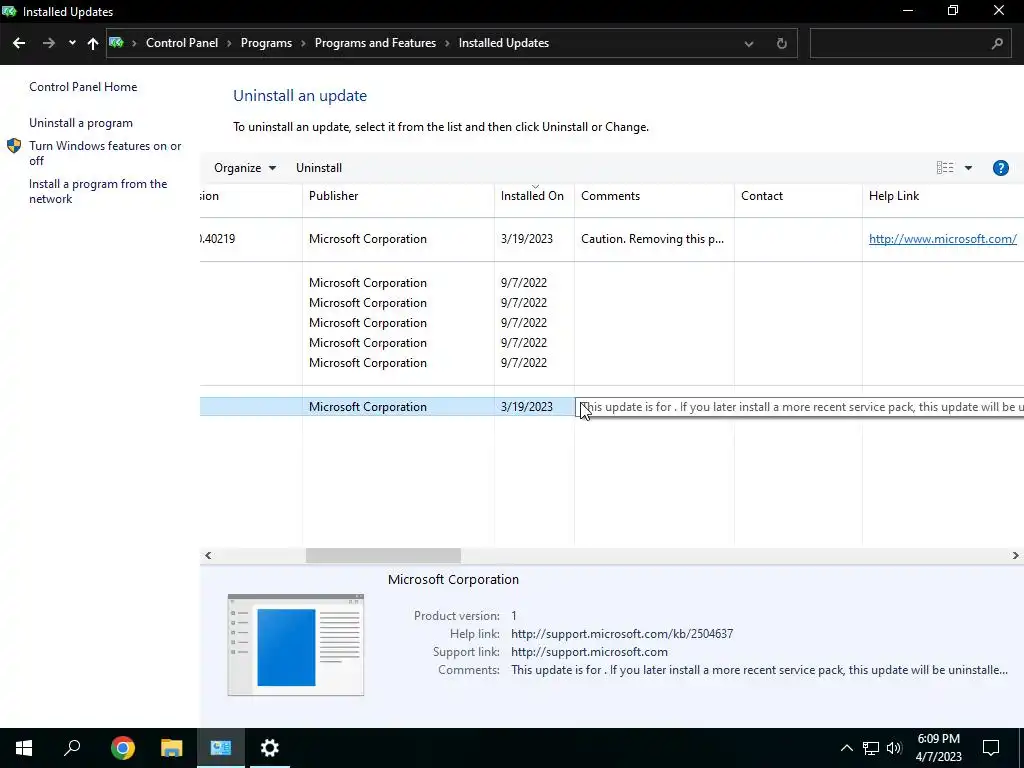Image resolution: width=1024 pixels, height=768 pixels.
Task: Click the Uninstall toolbar button
Action: [319, 168]
